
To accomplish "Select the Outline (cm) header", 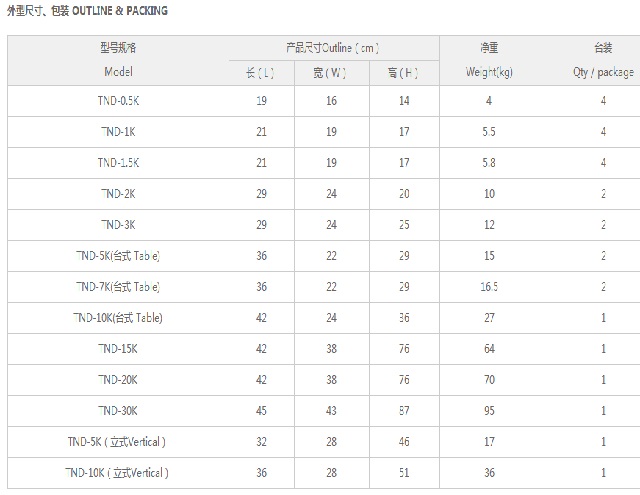I will coord(332,48).
